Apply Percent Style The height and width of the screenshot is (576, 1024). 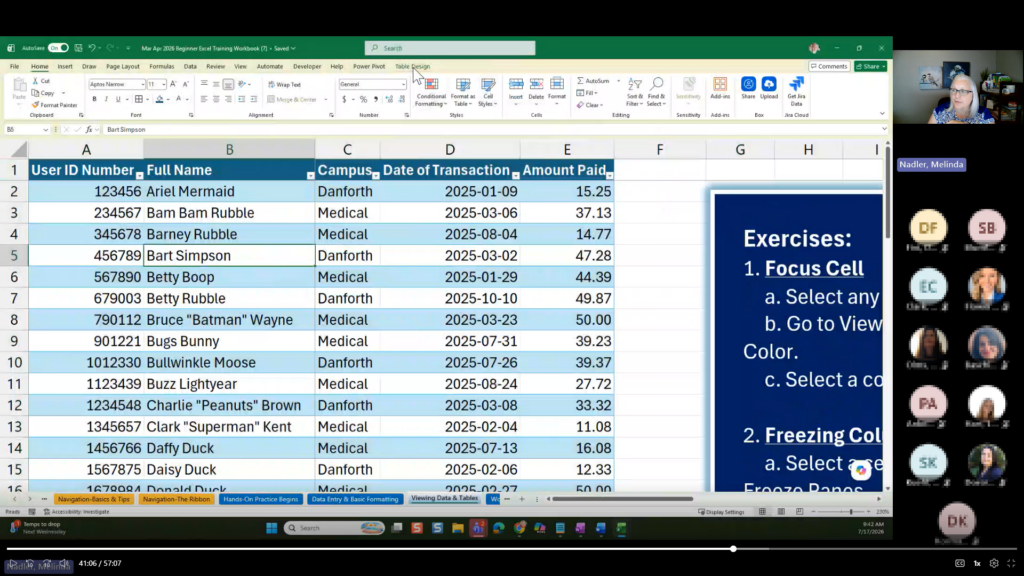363,99
